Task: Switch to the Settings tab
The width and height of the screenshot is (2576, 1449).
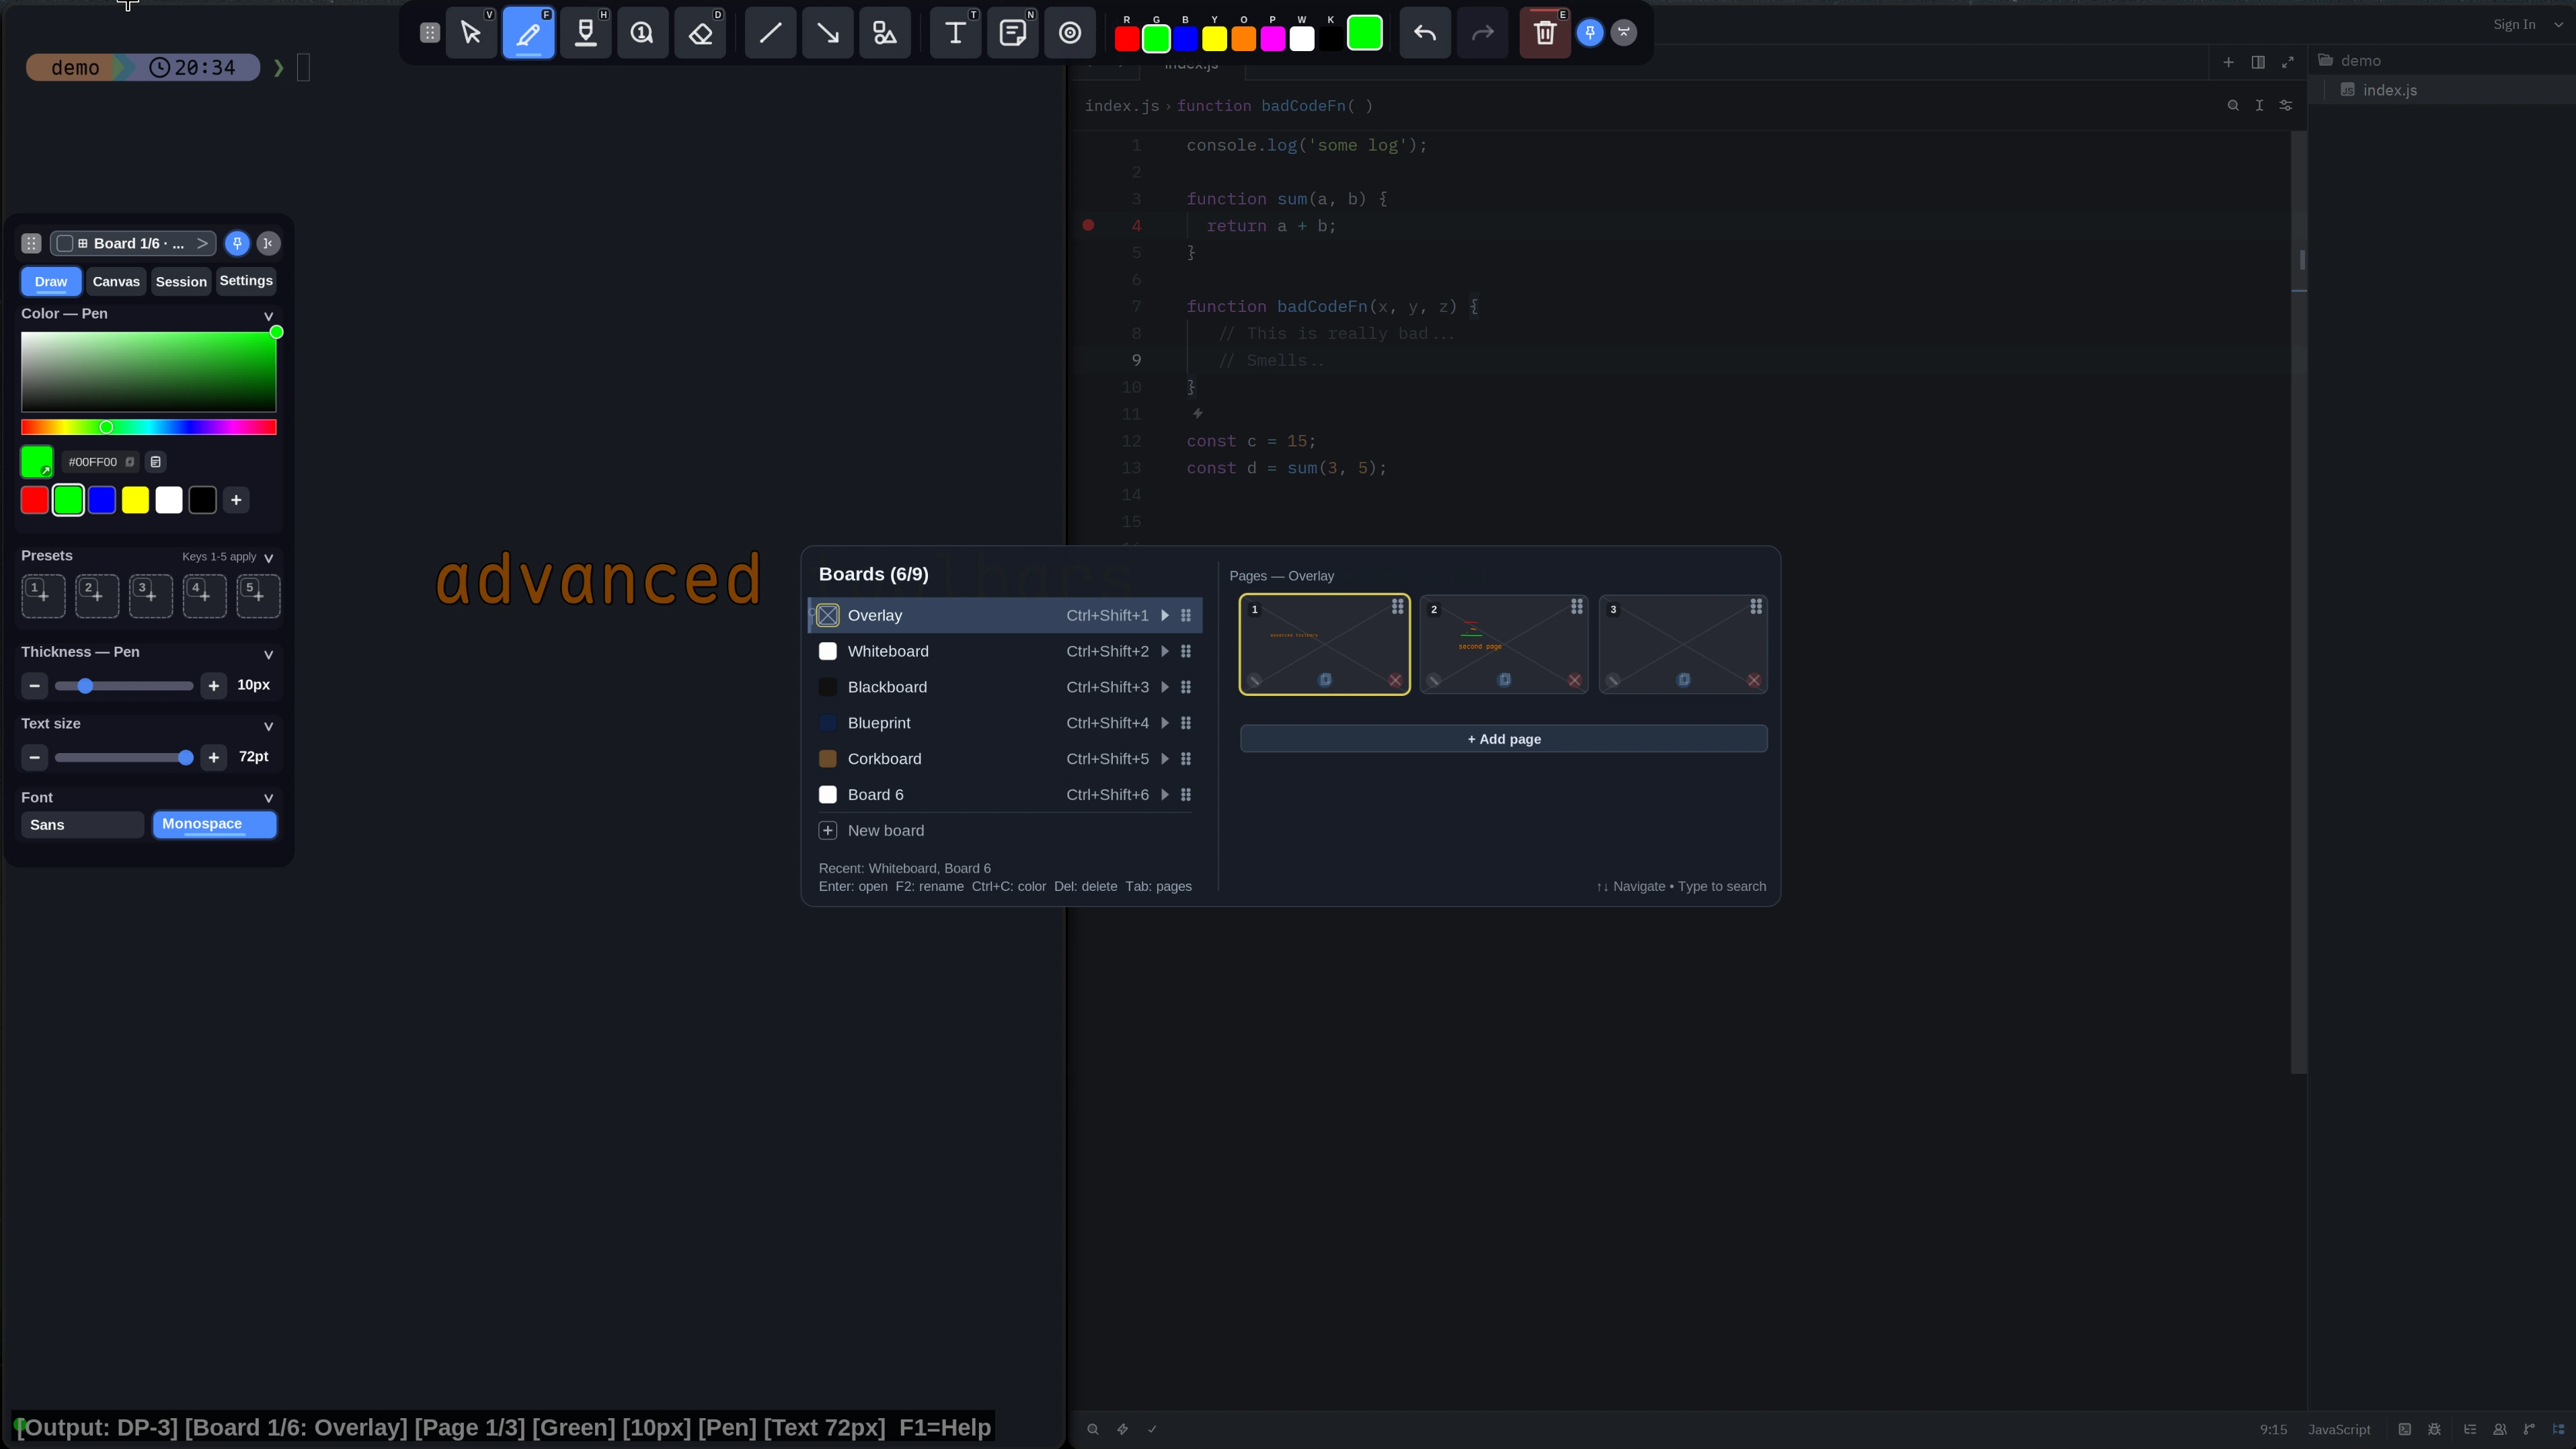Action: 246,281
